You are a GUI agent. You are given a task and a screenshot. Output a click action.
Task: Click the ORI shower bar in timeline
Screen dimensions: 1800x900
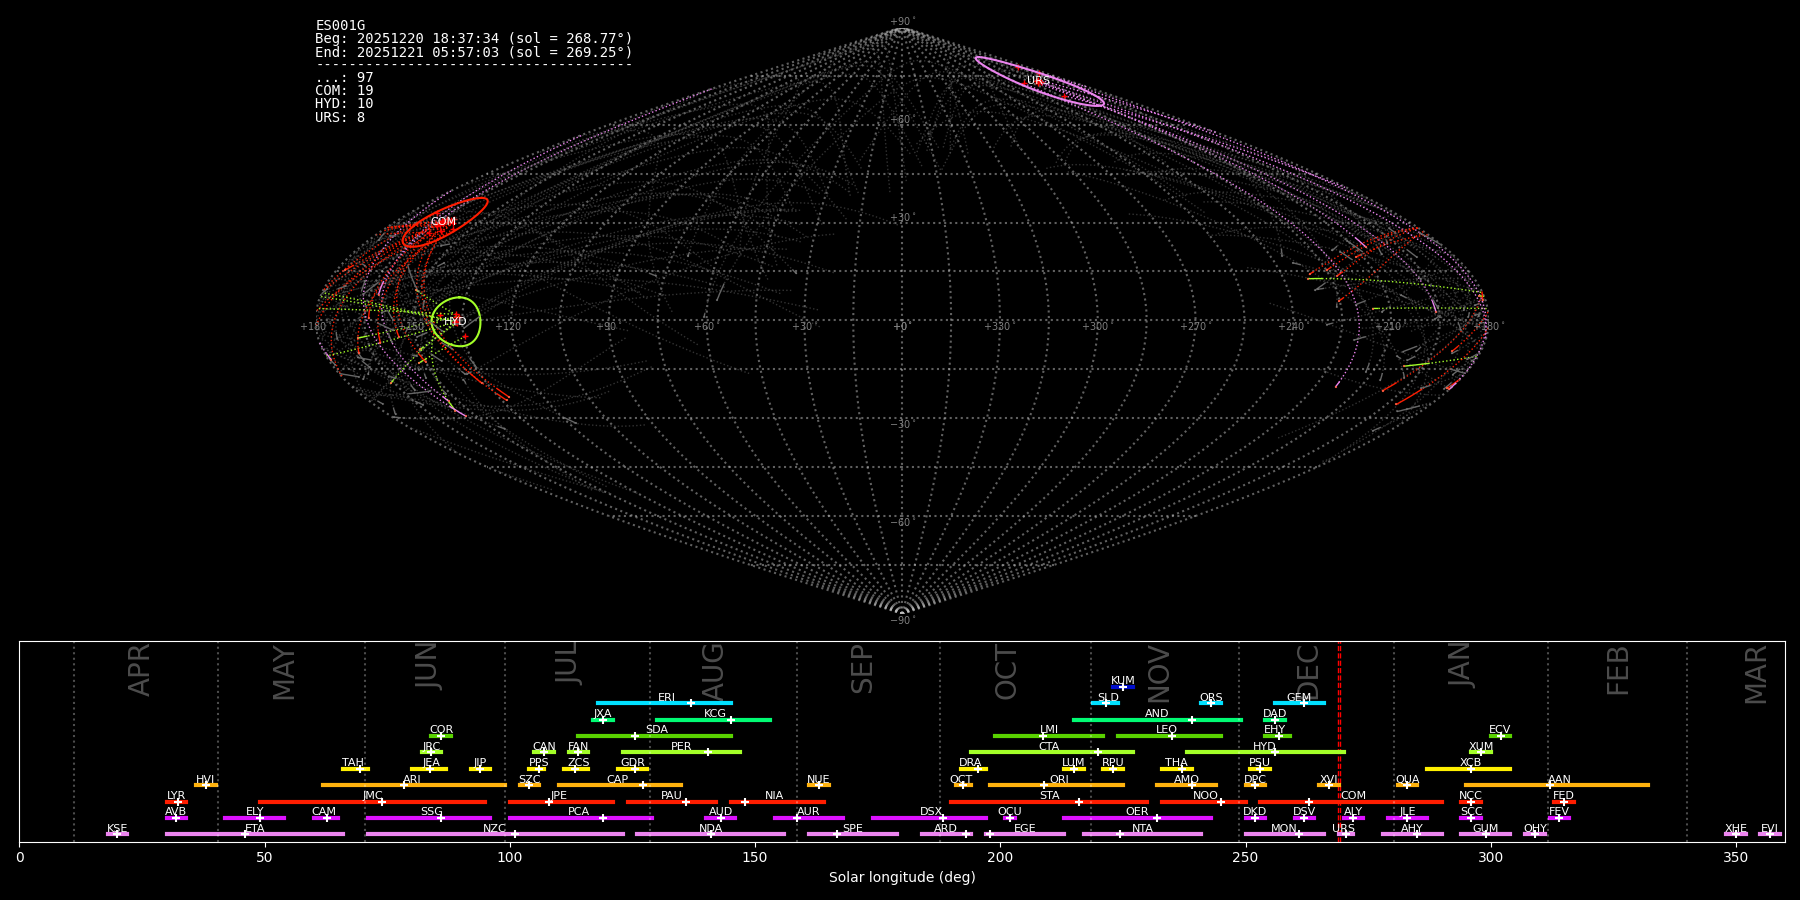point(1056,785)
